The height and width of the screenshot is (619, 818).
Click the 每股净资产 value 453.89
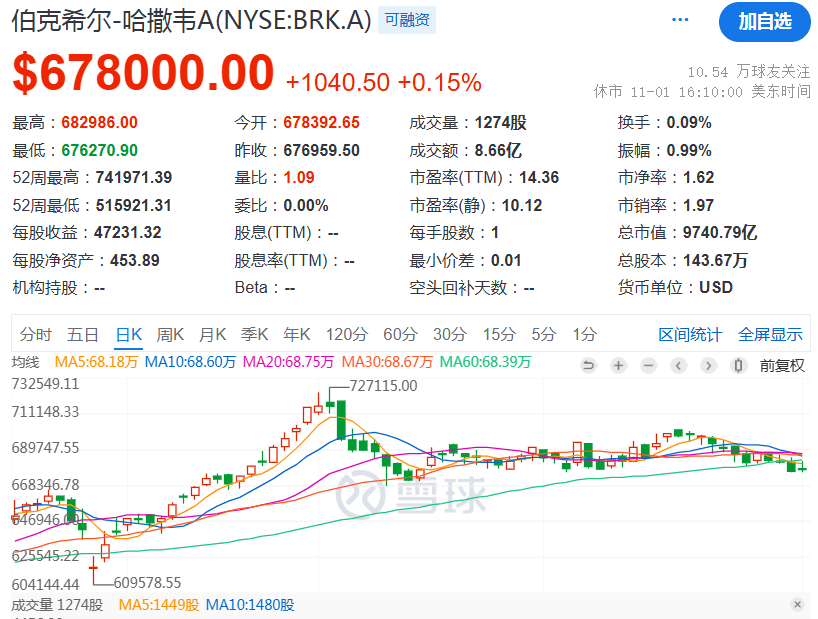[x=135, y=260]
